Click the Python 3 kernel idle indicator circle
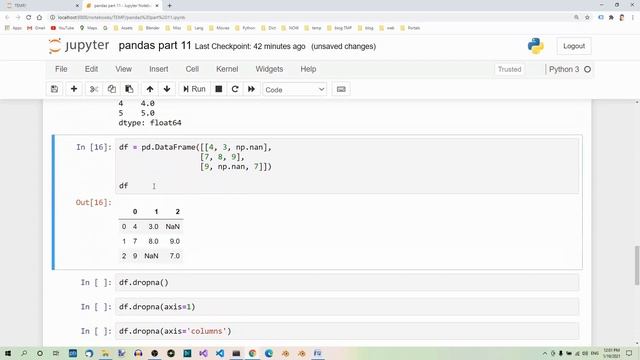Viewport: 640px width, 360px height. tap(587, 69)
